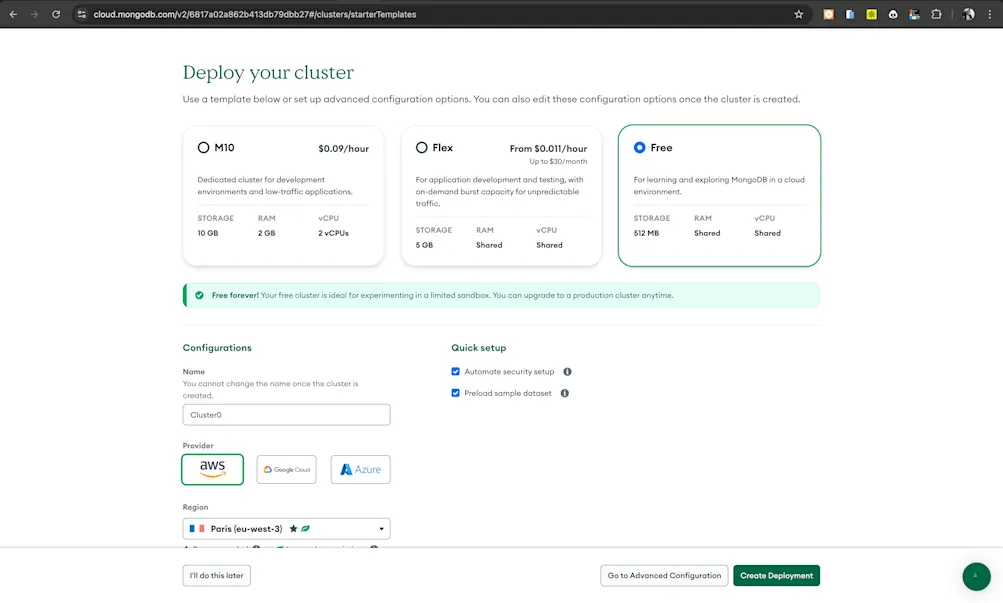
Task: Click the I'll do this later button
Action: [216, 575]
